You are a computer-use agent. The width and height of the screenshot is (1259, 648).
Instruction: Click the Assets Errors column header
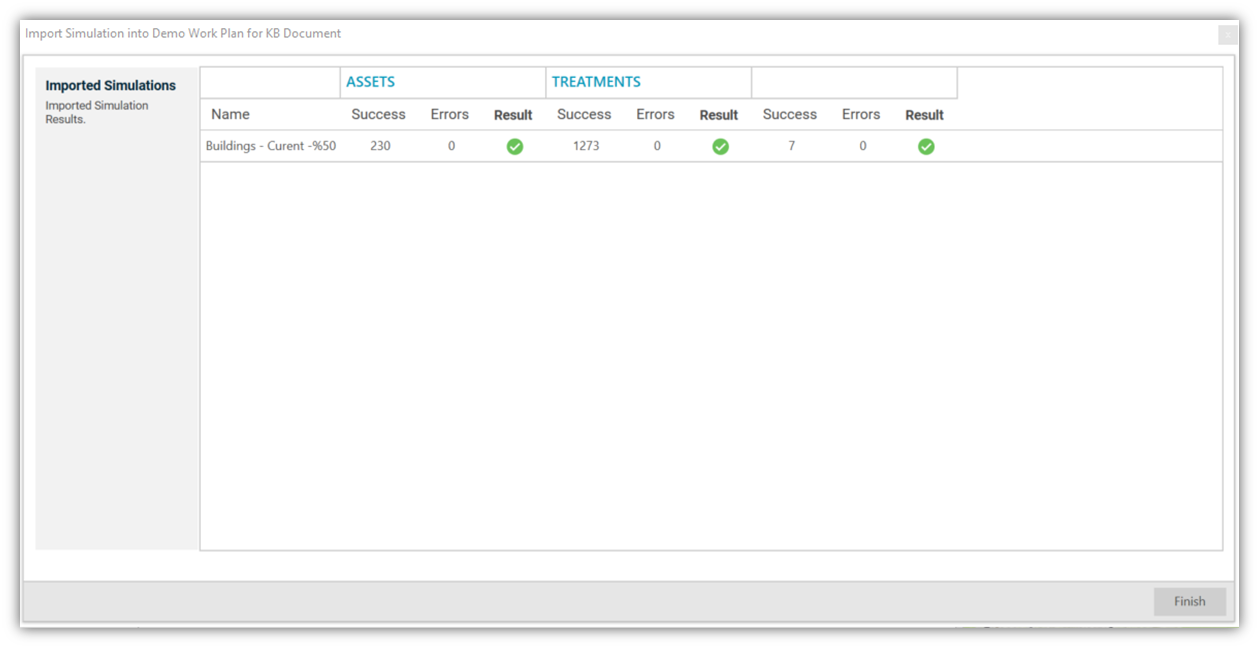point(450,114)
